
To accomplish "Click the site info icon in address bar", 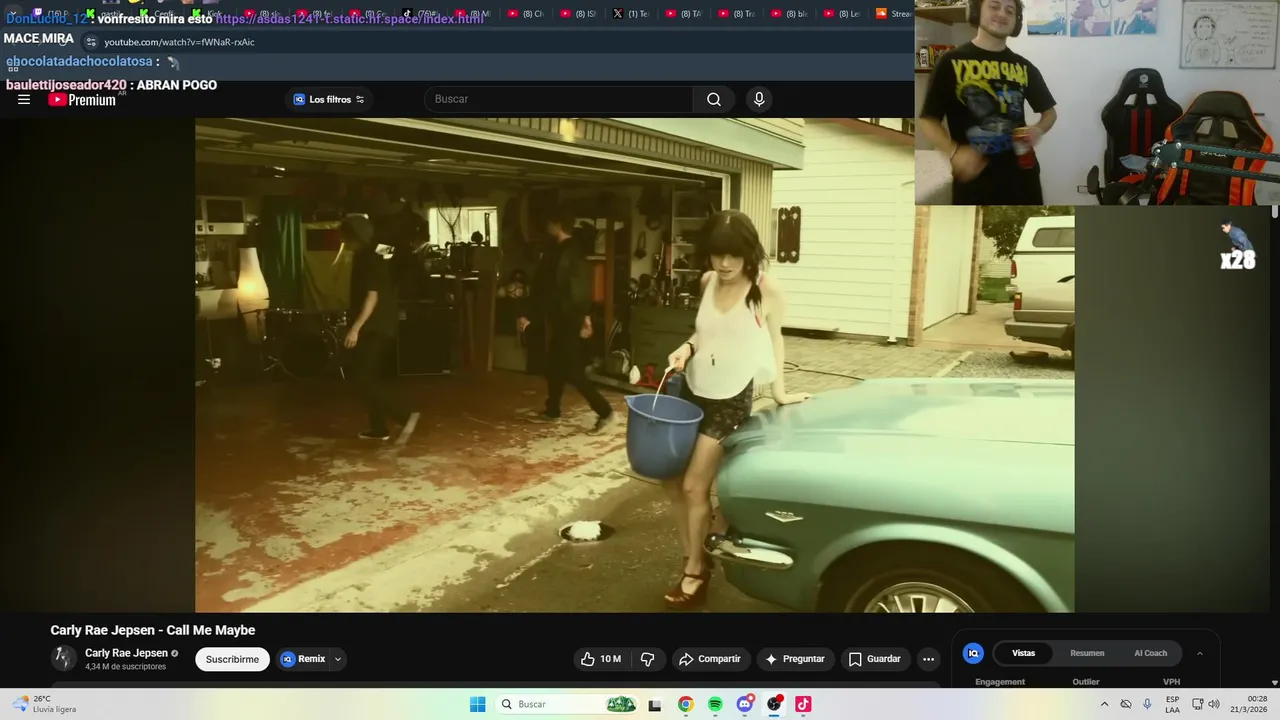I will coord(91,42).
